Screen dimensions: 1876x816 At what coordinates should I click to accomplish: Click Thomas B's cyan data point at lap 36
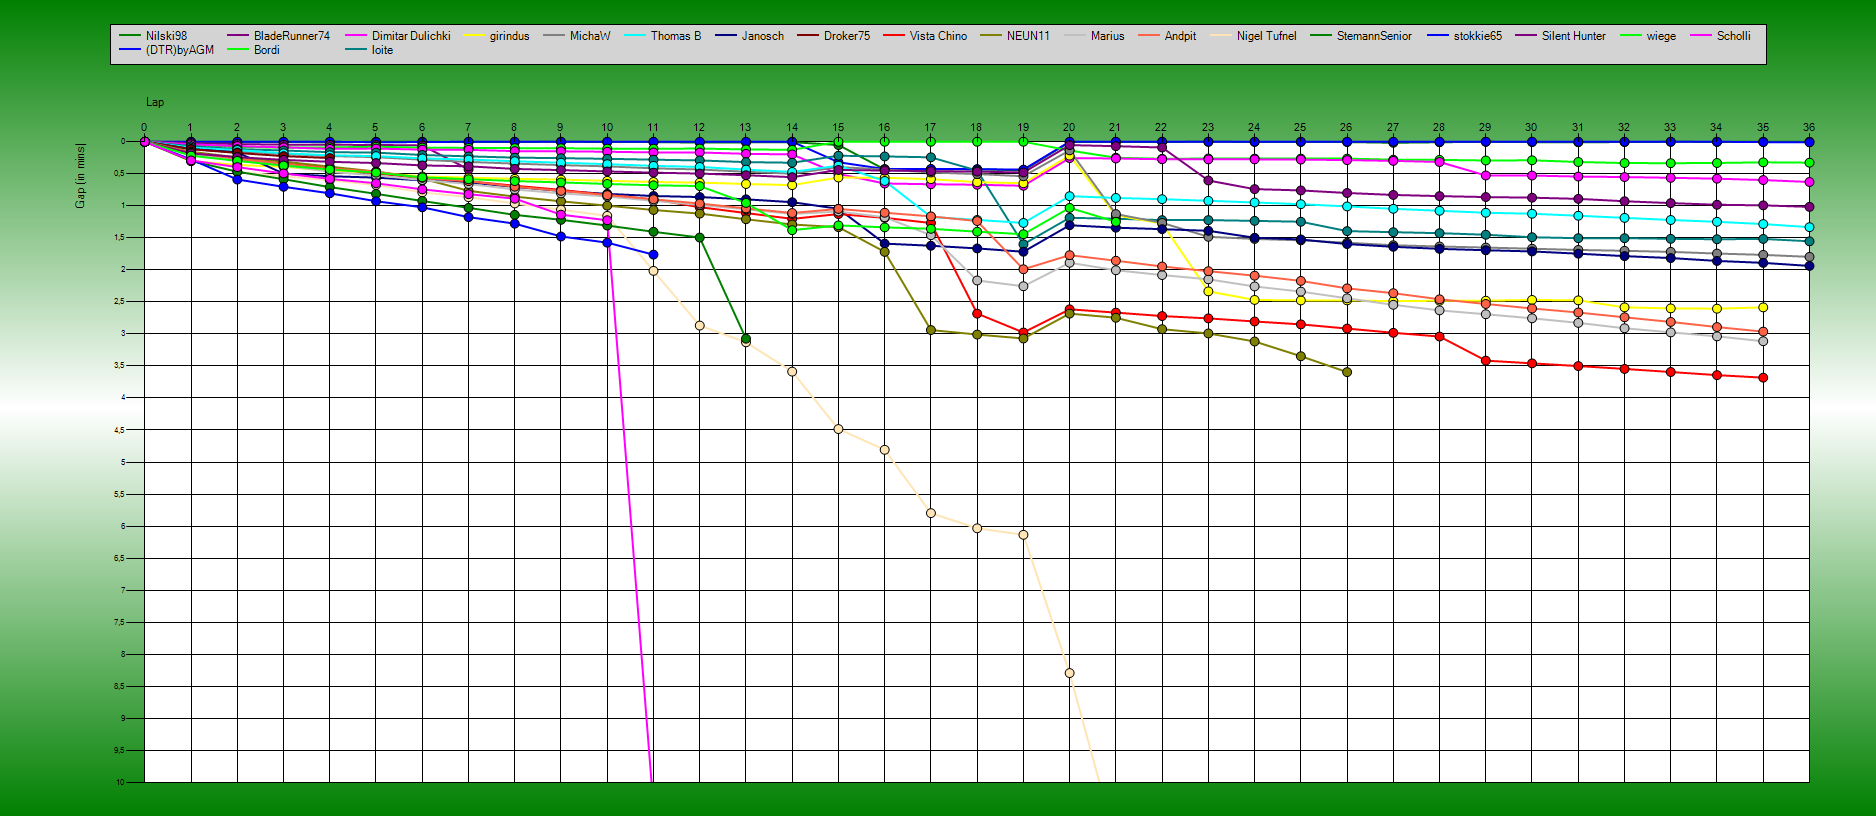pyautogui.click(x=1809, y=227)
